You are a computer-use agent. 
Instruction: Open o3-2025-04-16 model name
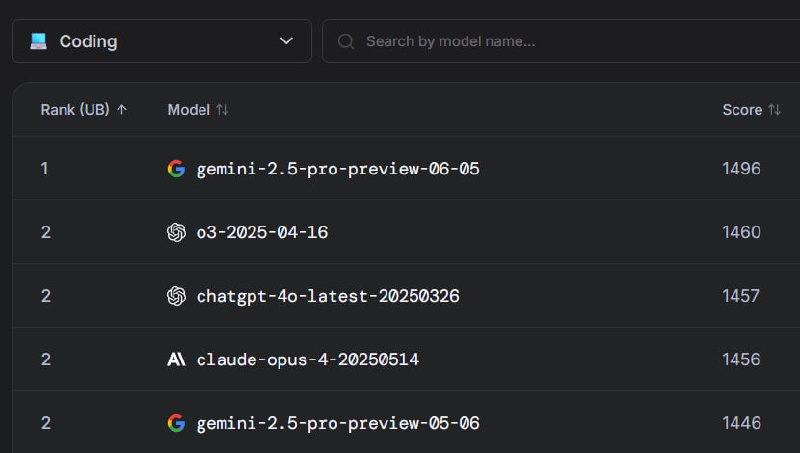click(x=262, y=232)
